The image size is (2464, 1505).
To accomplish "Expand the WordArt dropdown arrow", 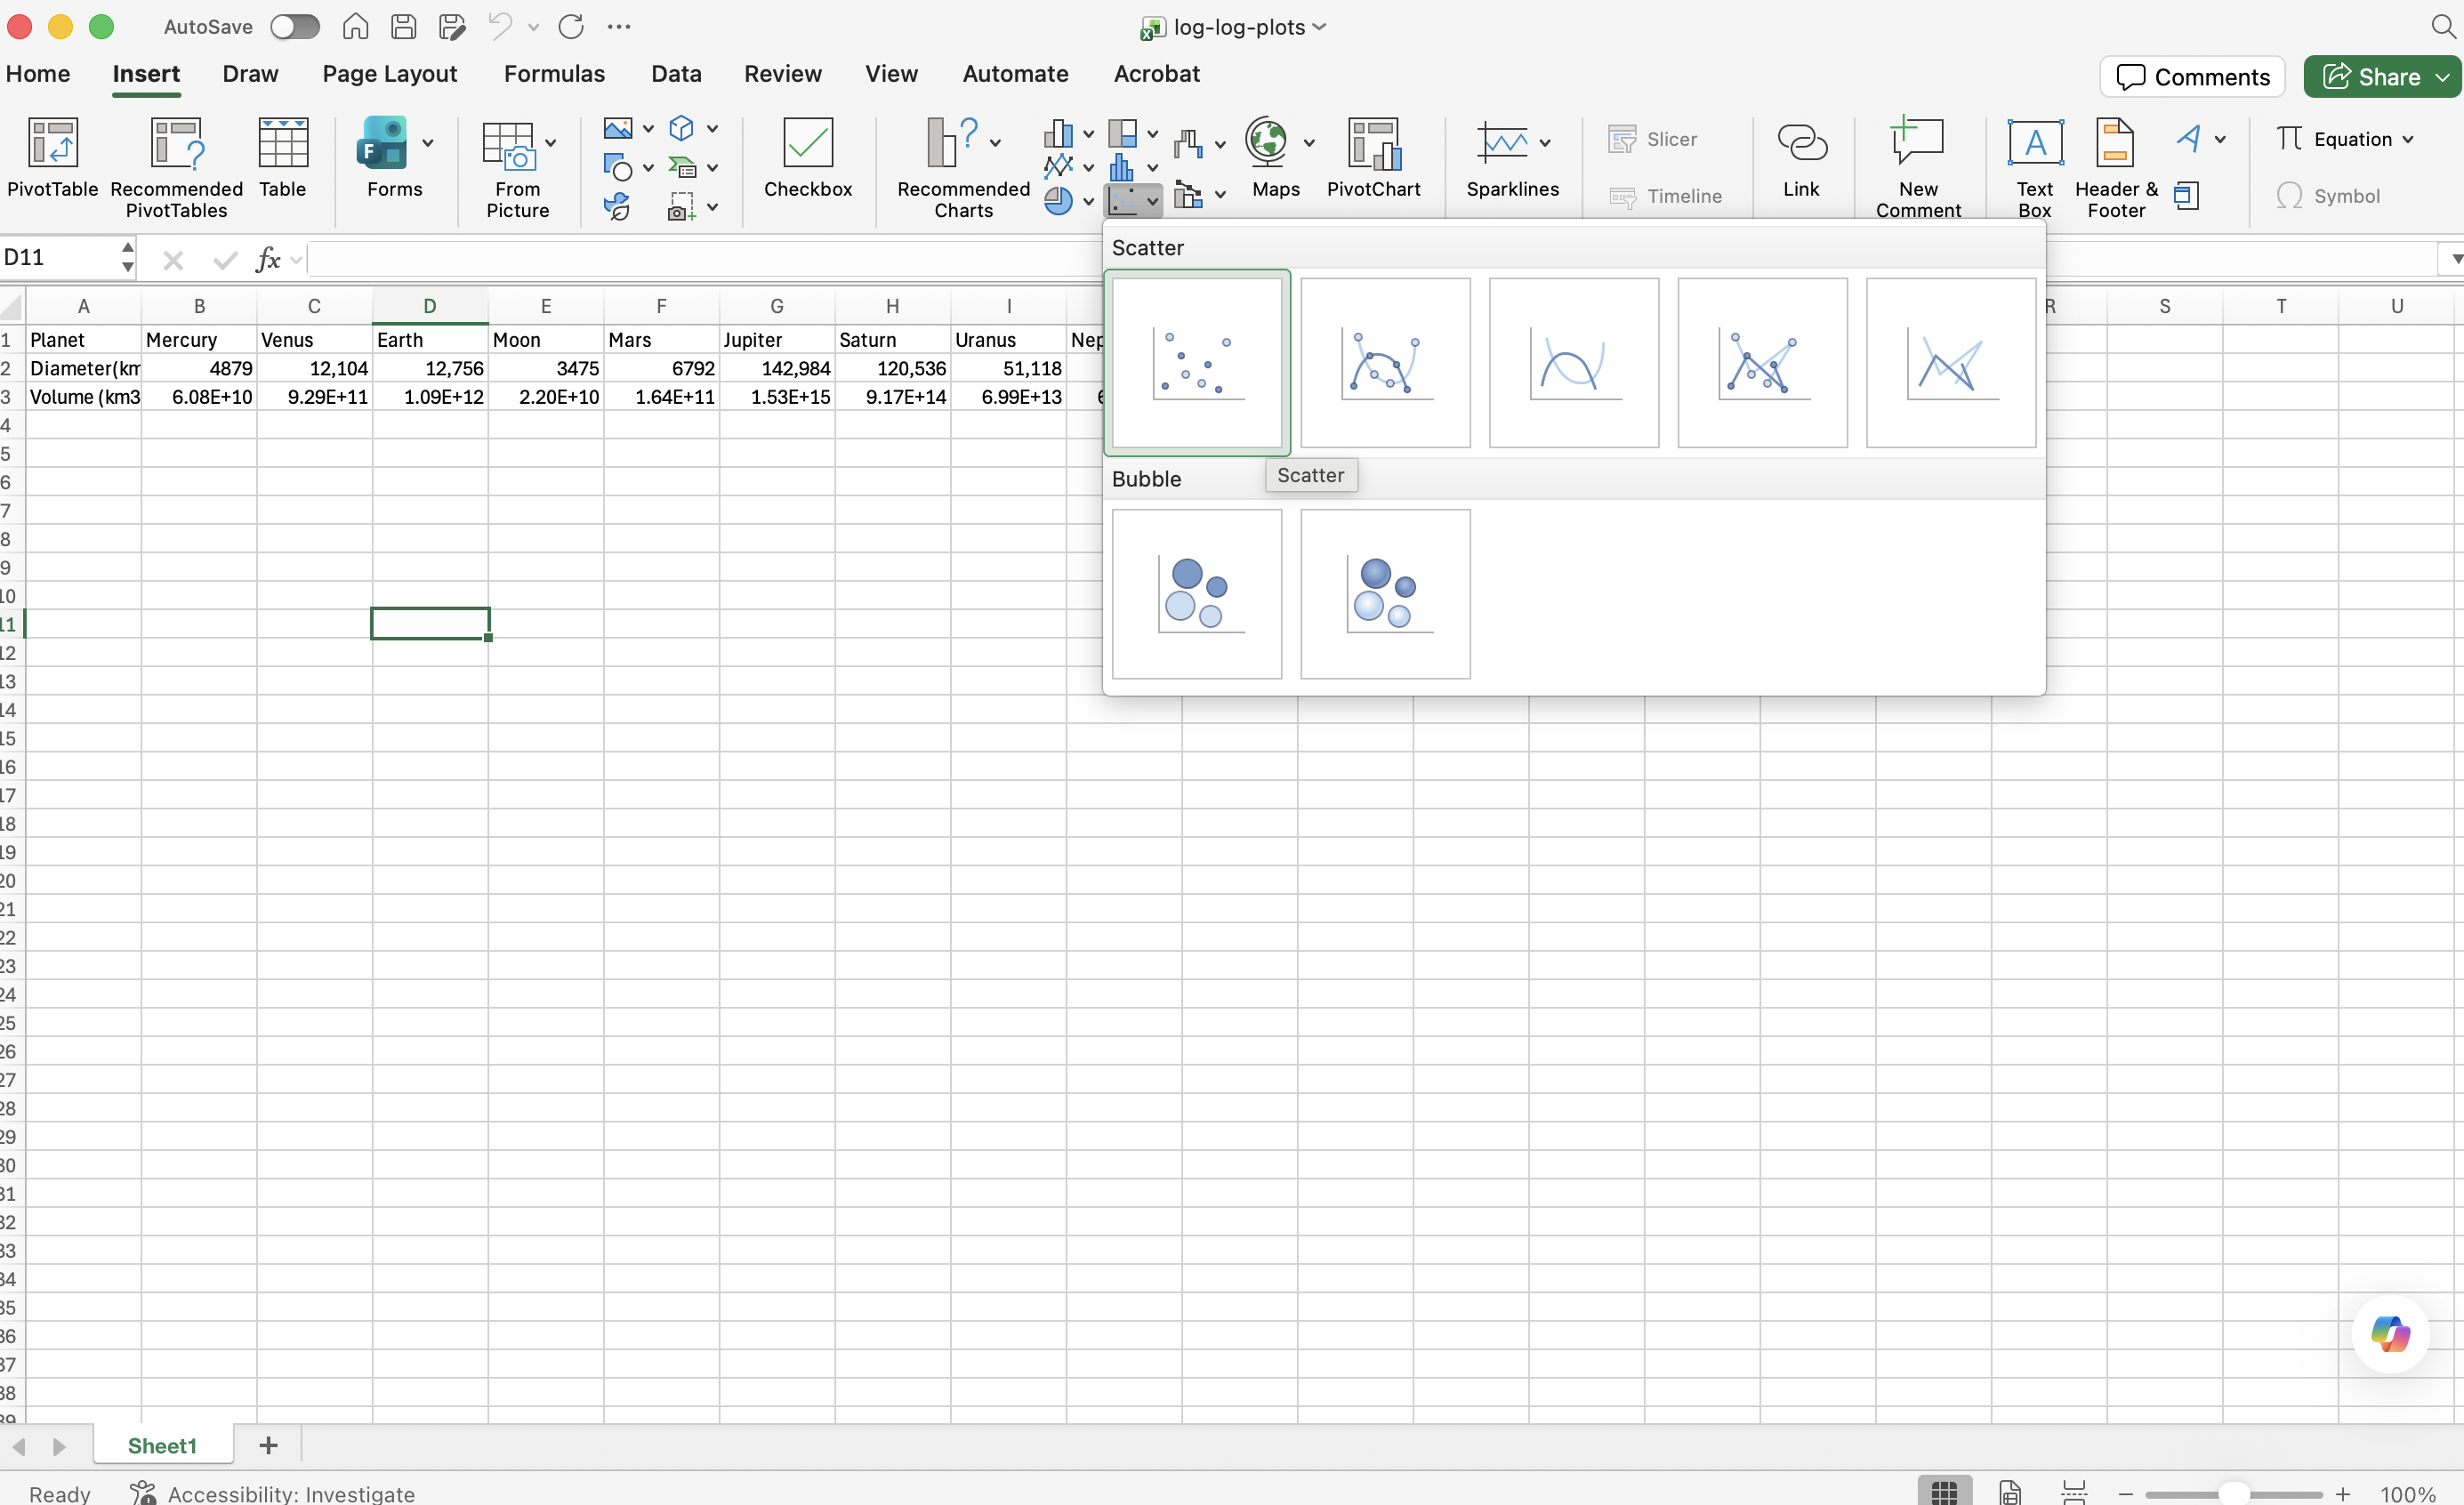I will [2220, 139].
